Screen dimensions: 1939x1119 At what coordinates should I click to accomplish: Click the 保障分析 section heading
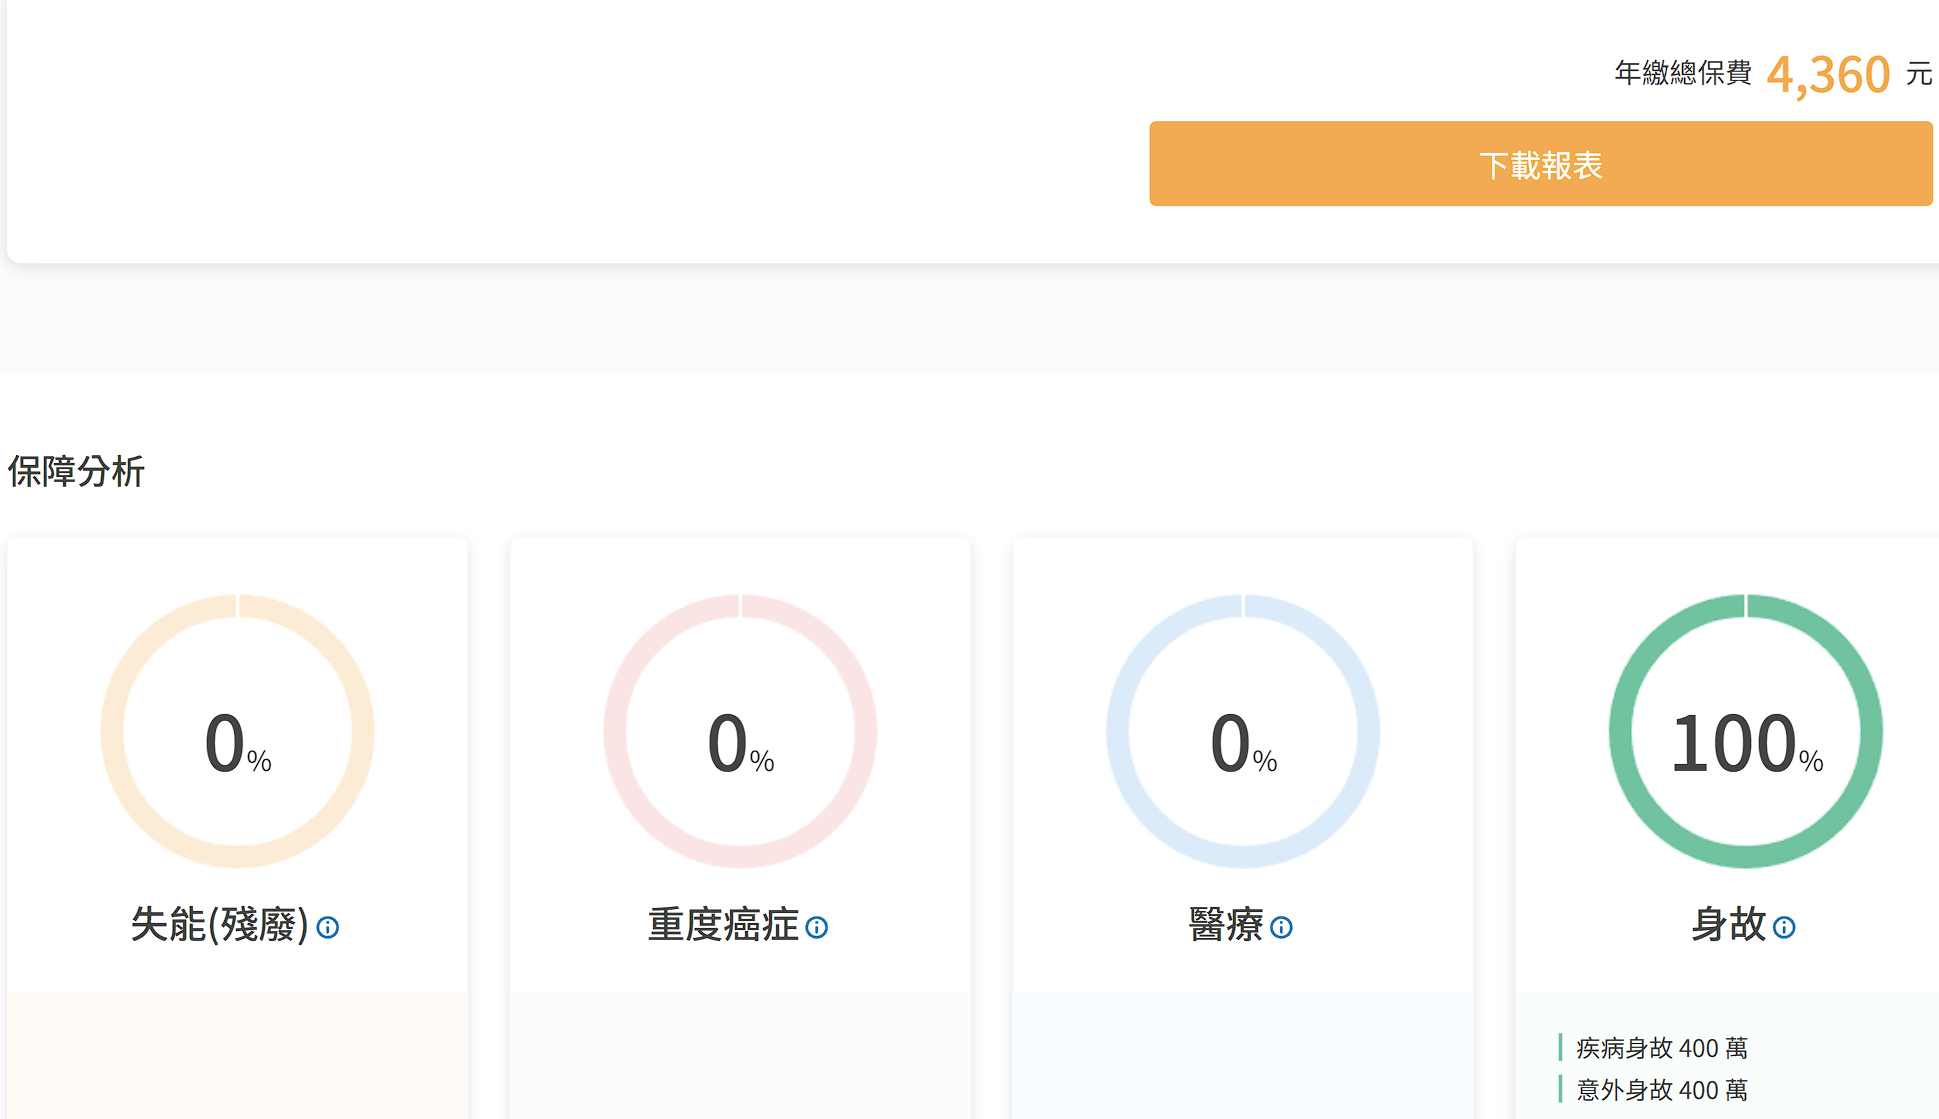[76, 471]
